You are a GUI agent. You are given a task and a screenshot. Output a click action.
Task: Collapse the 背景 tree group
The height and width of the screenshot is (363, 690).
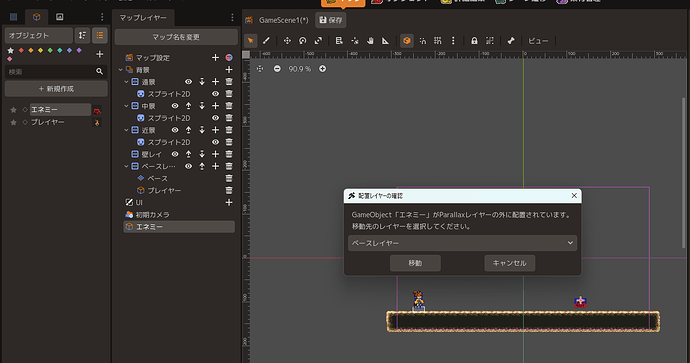point(121,70)
